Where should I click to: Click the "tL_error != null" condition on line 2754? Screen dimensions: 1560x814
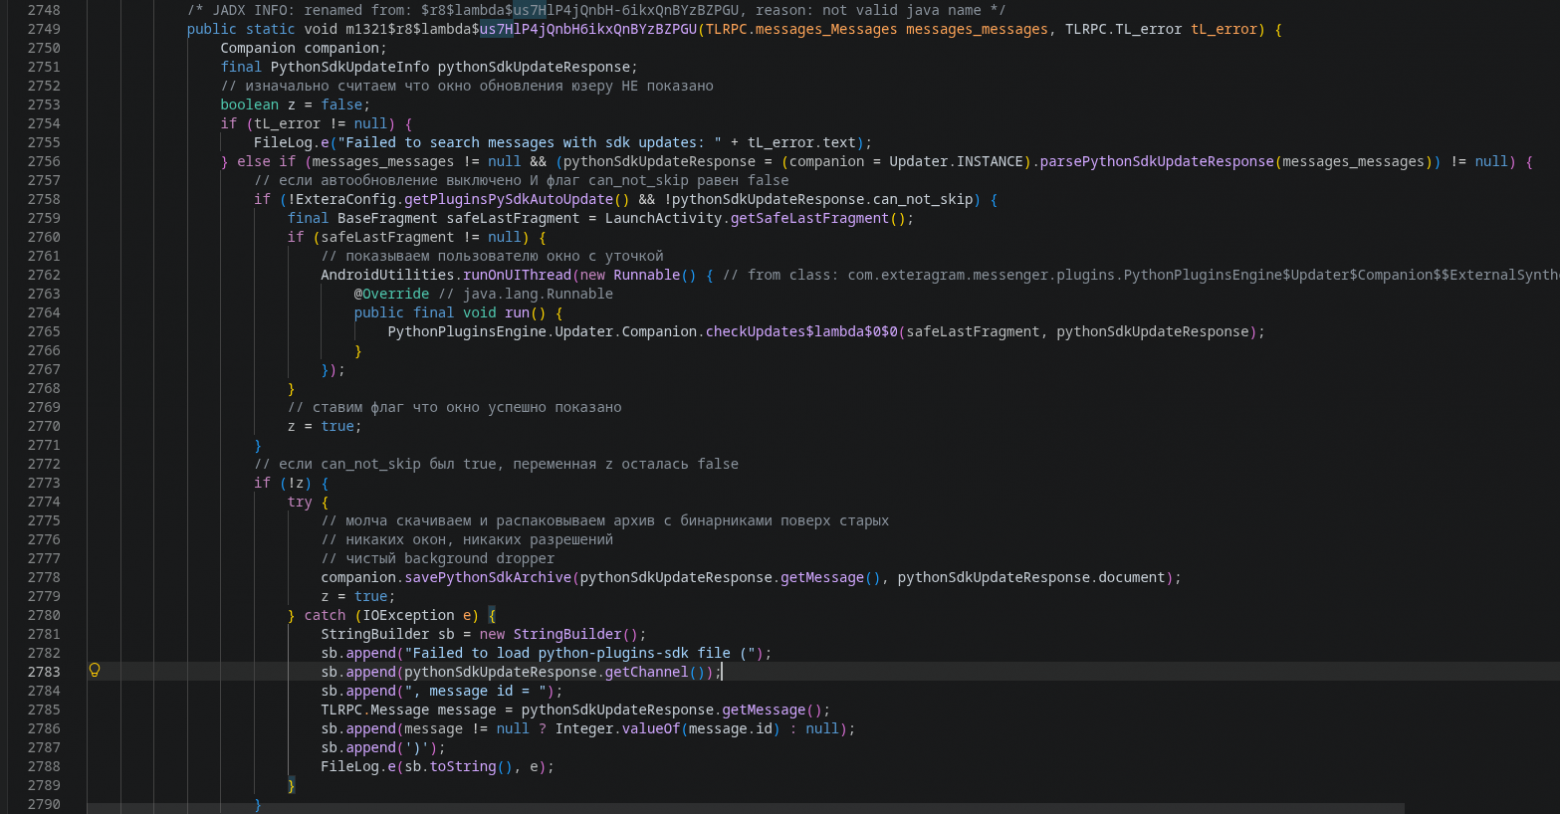[320, 124]
